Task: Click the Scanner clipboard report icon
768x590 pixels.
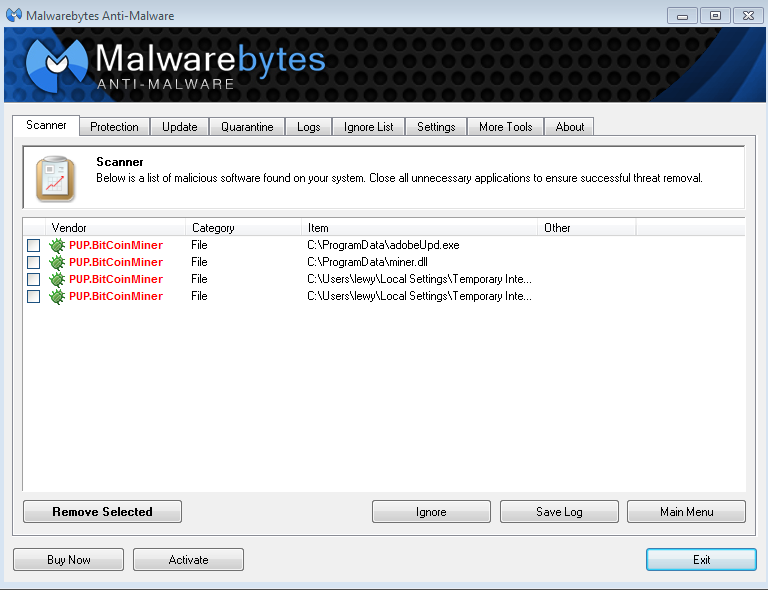Action: [55, 178]
